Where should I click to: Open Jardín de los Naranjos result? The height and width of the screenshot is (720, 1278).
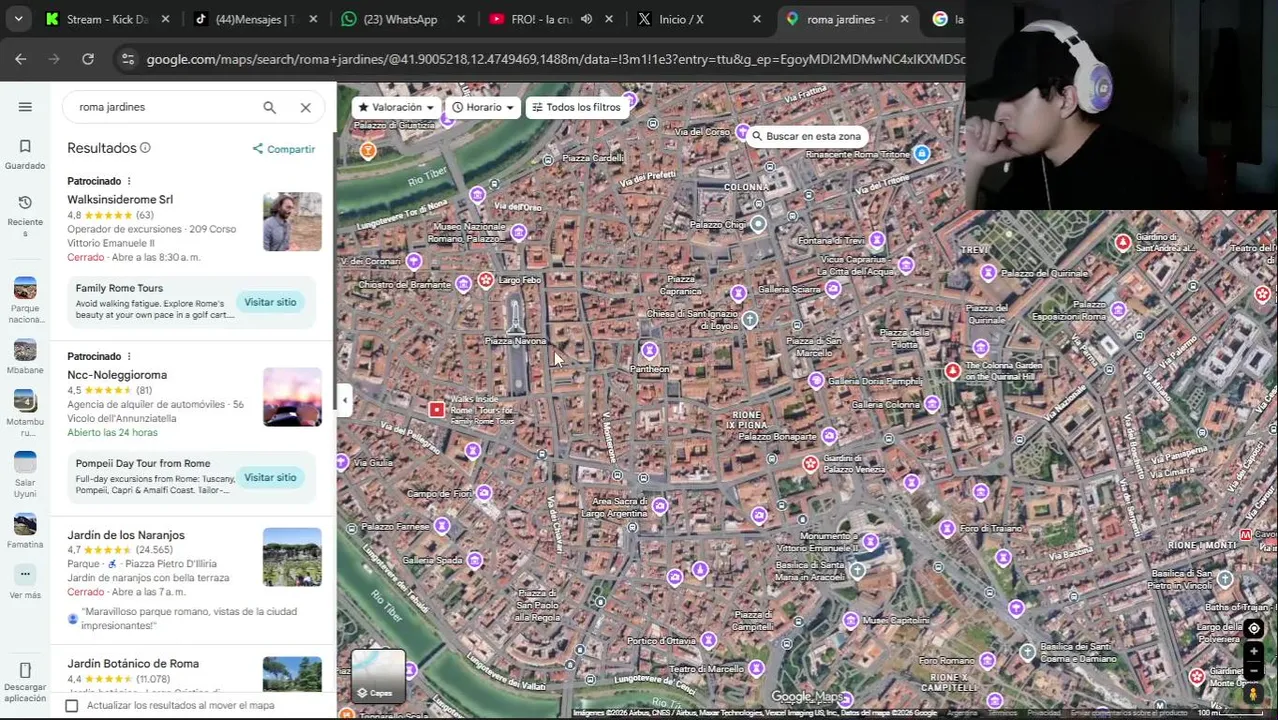coord(126,535)
